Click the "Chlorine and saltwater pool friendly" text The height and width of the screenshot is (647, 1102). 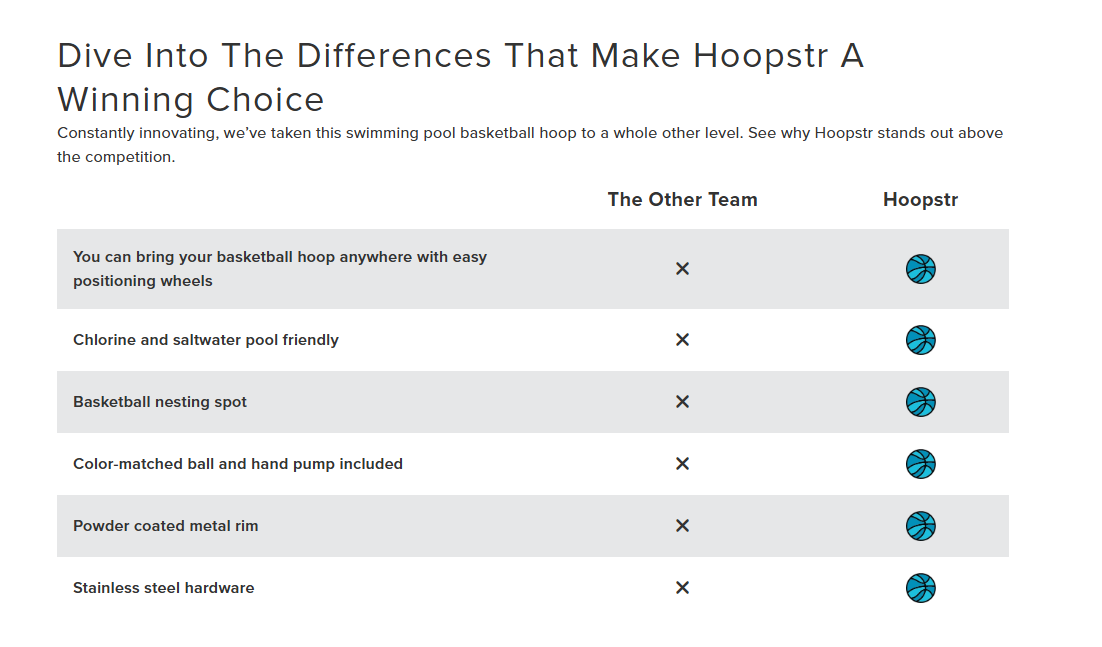point(206,340)
